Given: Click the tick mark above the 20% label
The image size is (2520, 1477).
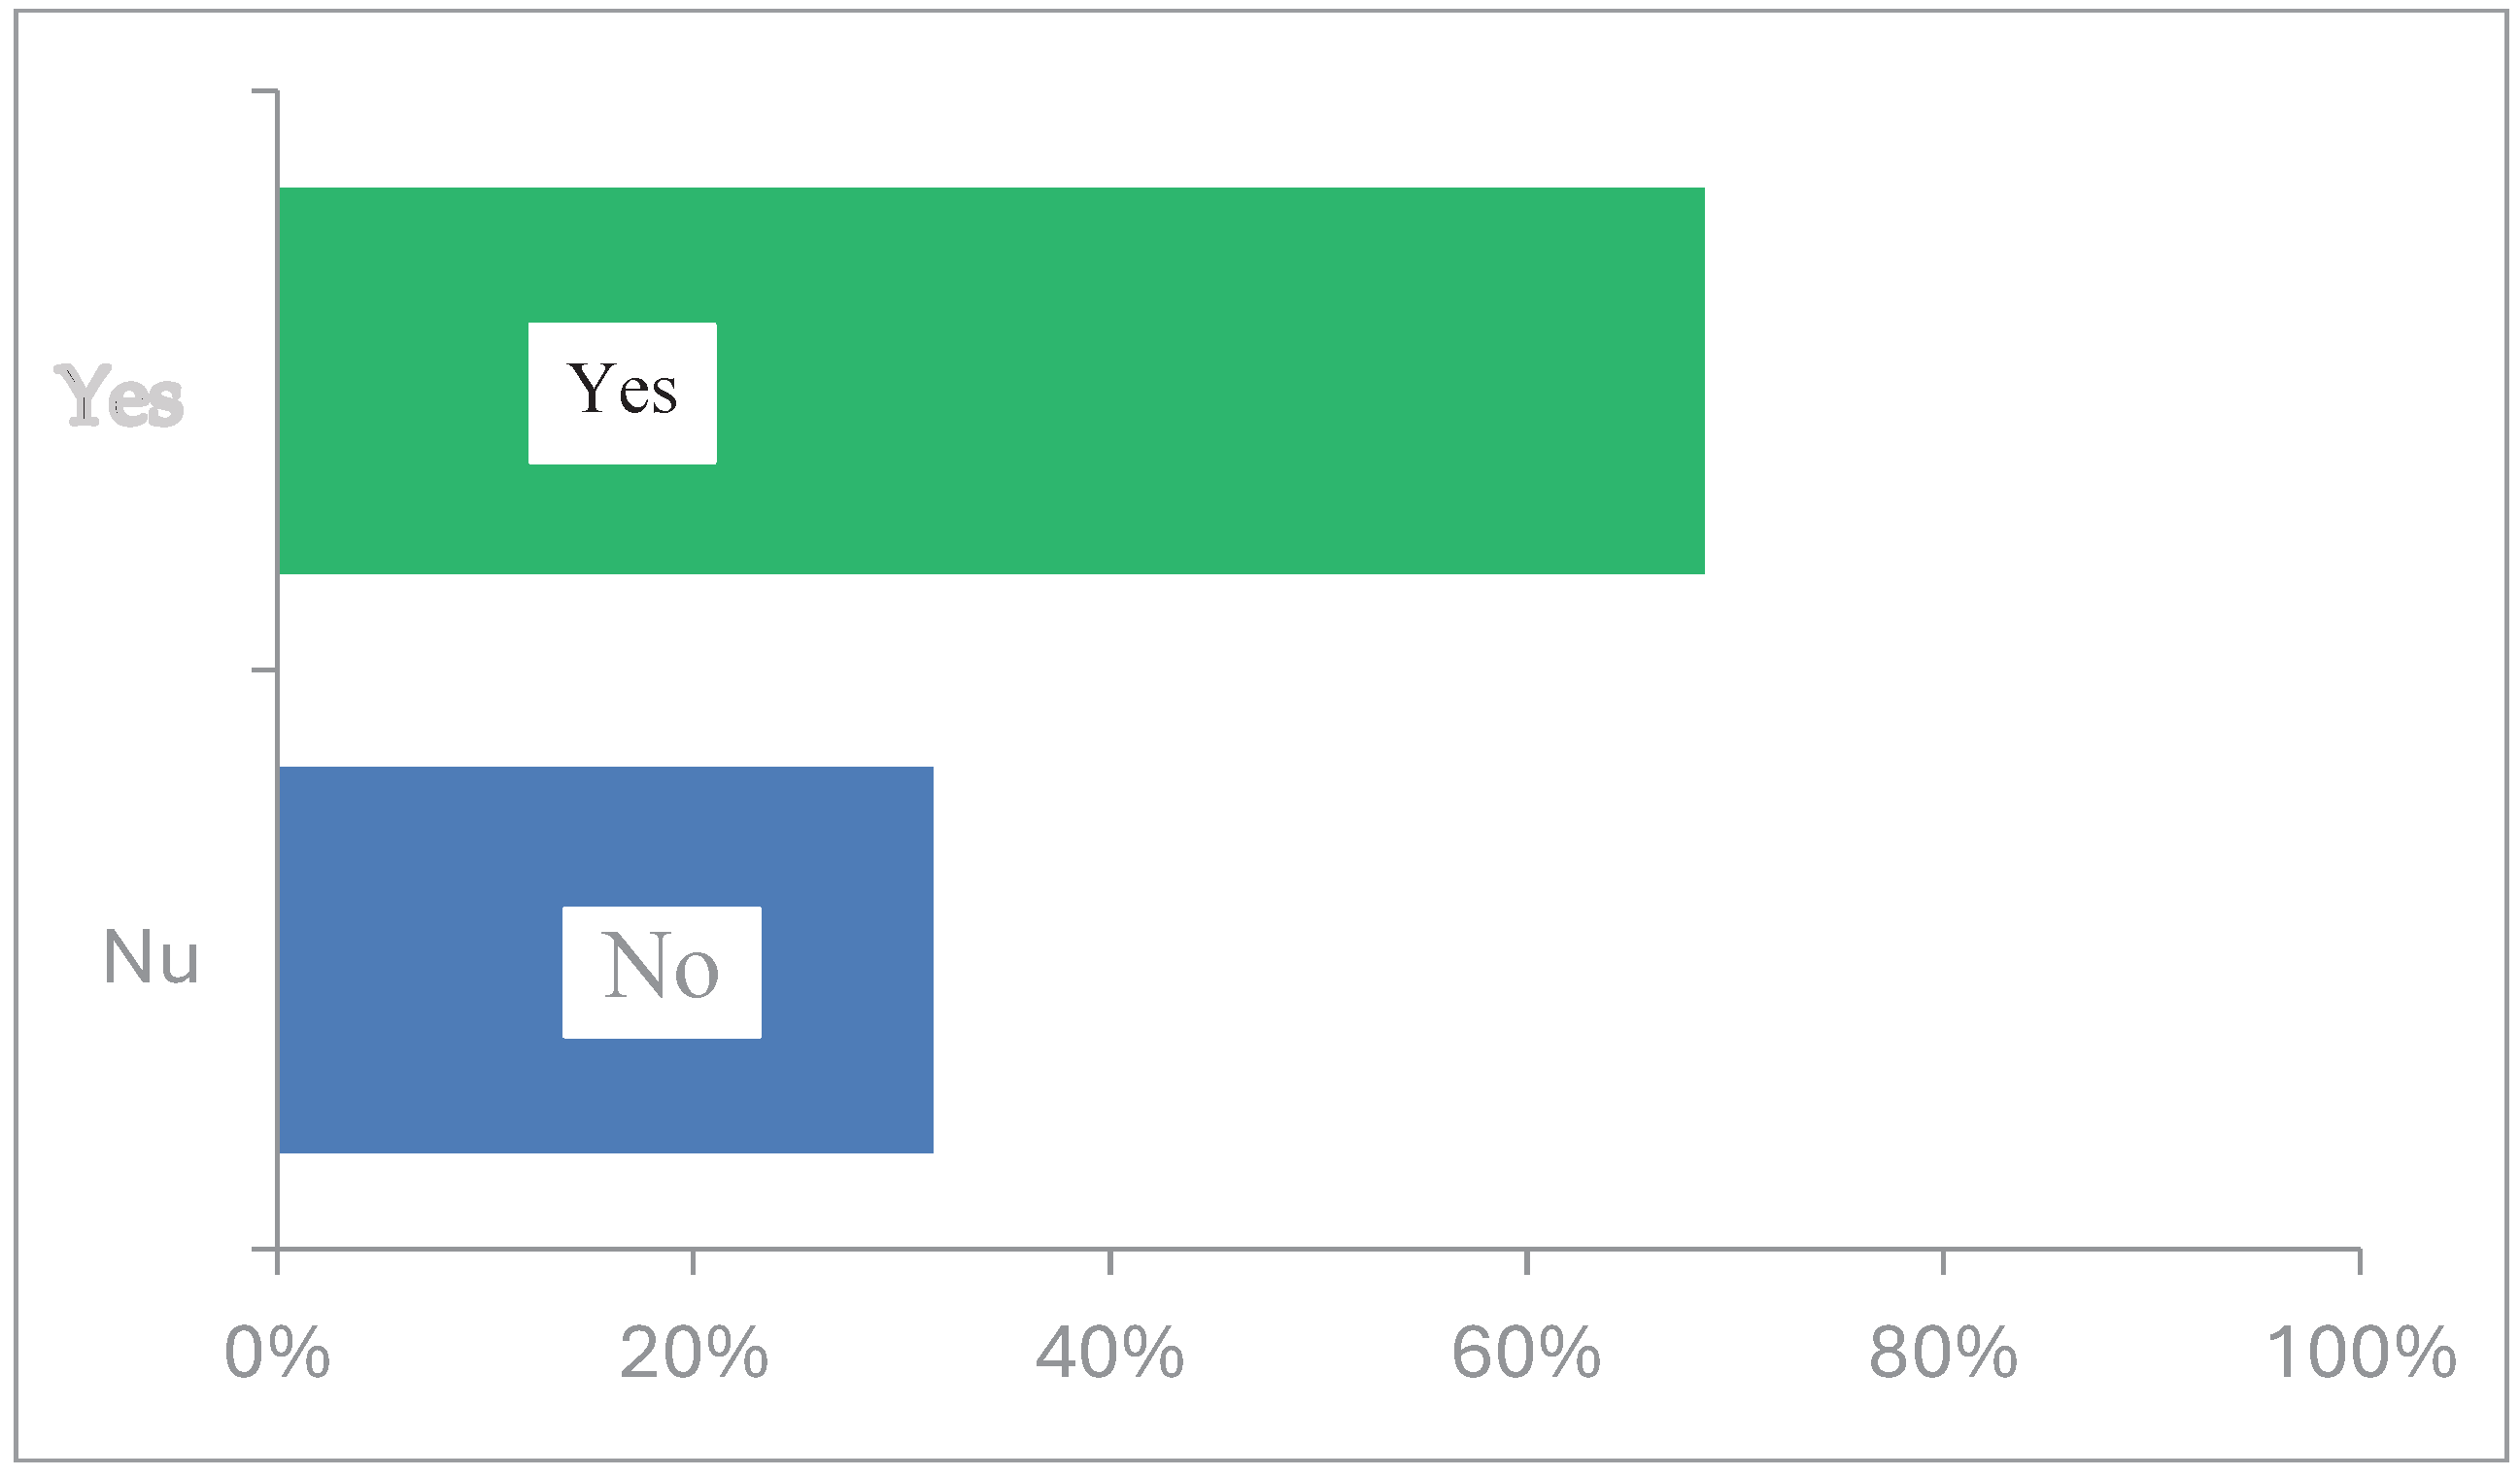Looking at the screenshot, I should 693,1262.
